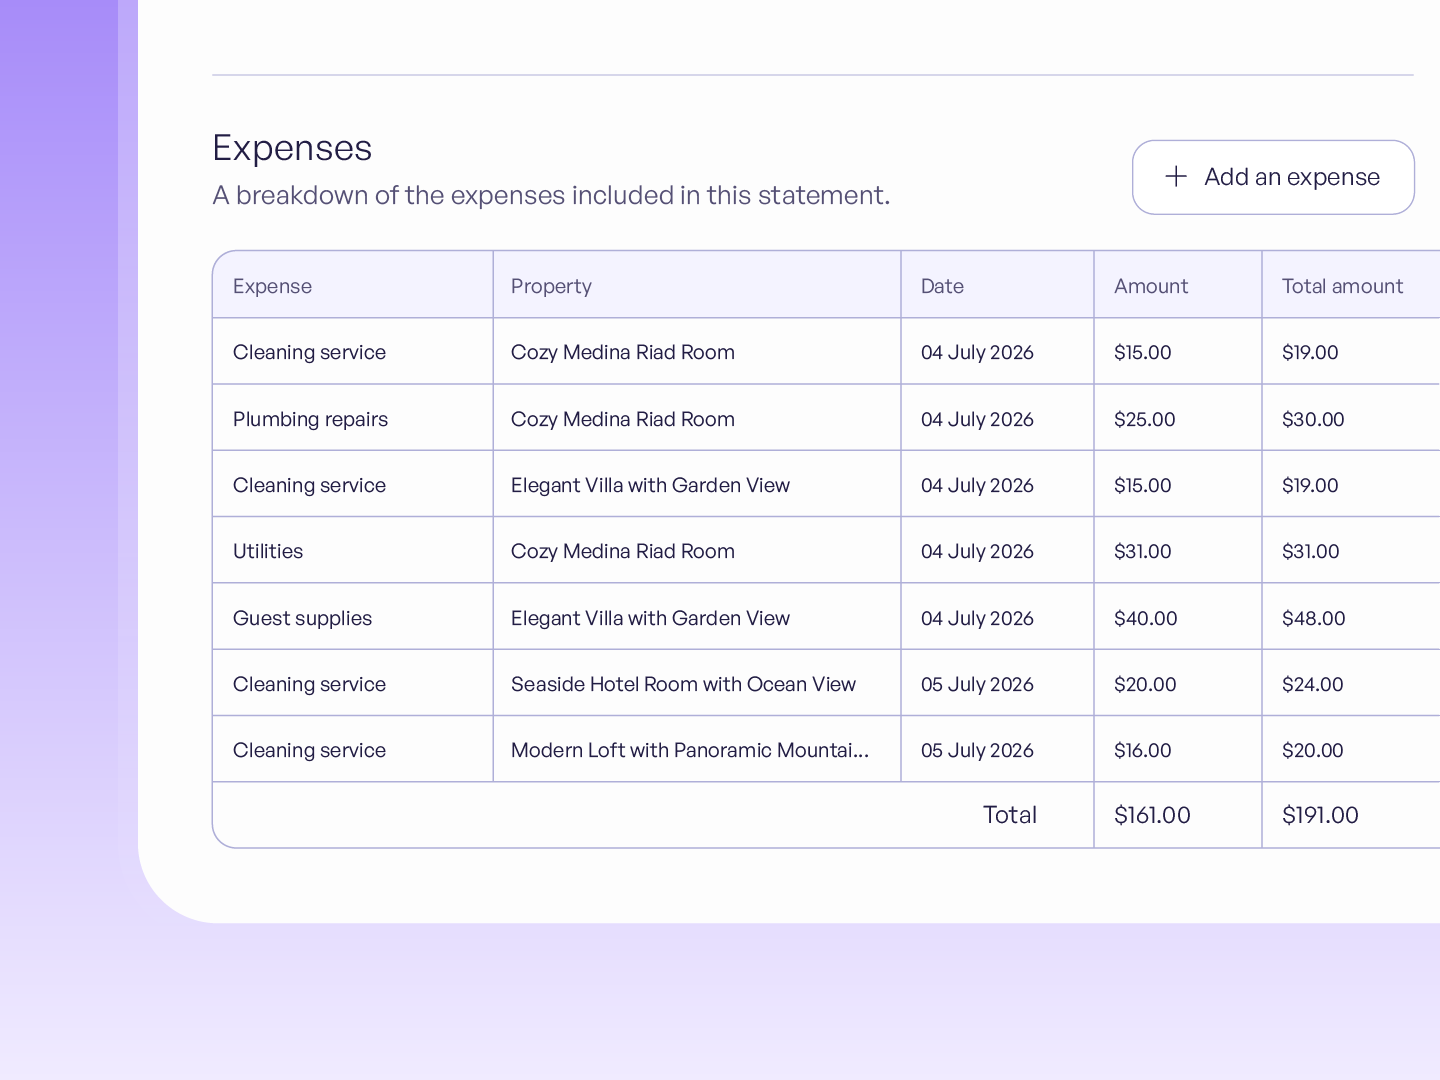Image resolution: width=1440 pixels, height=1080 pixels.
Task: Click the $24.00 total in Seaside Hotel row
Action: coord(1313,684)
